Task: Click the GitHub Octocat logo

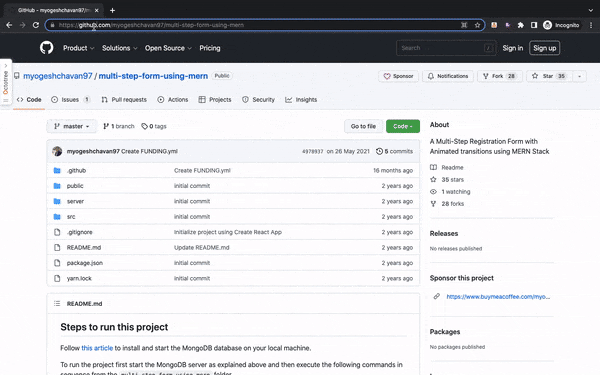Action: coord(47,48)
